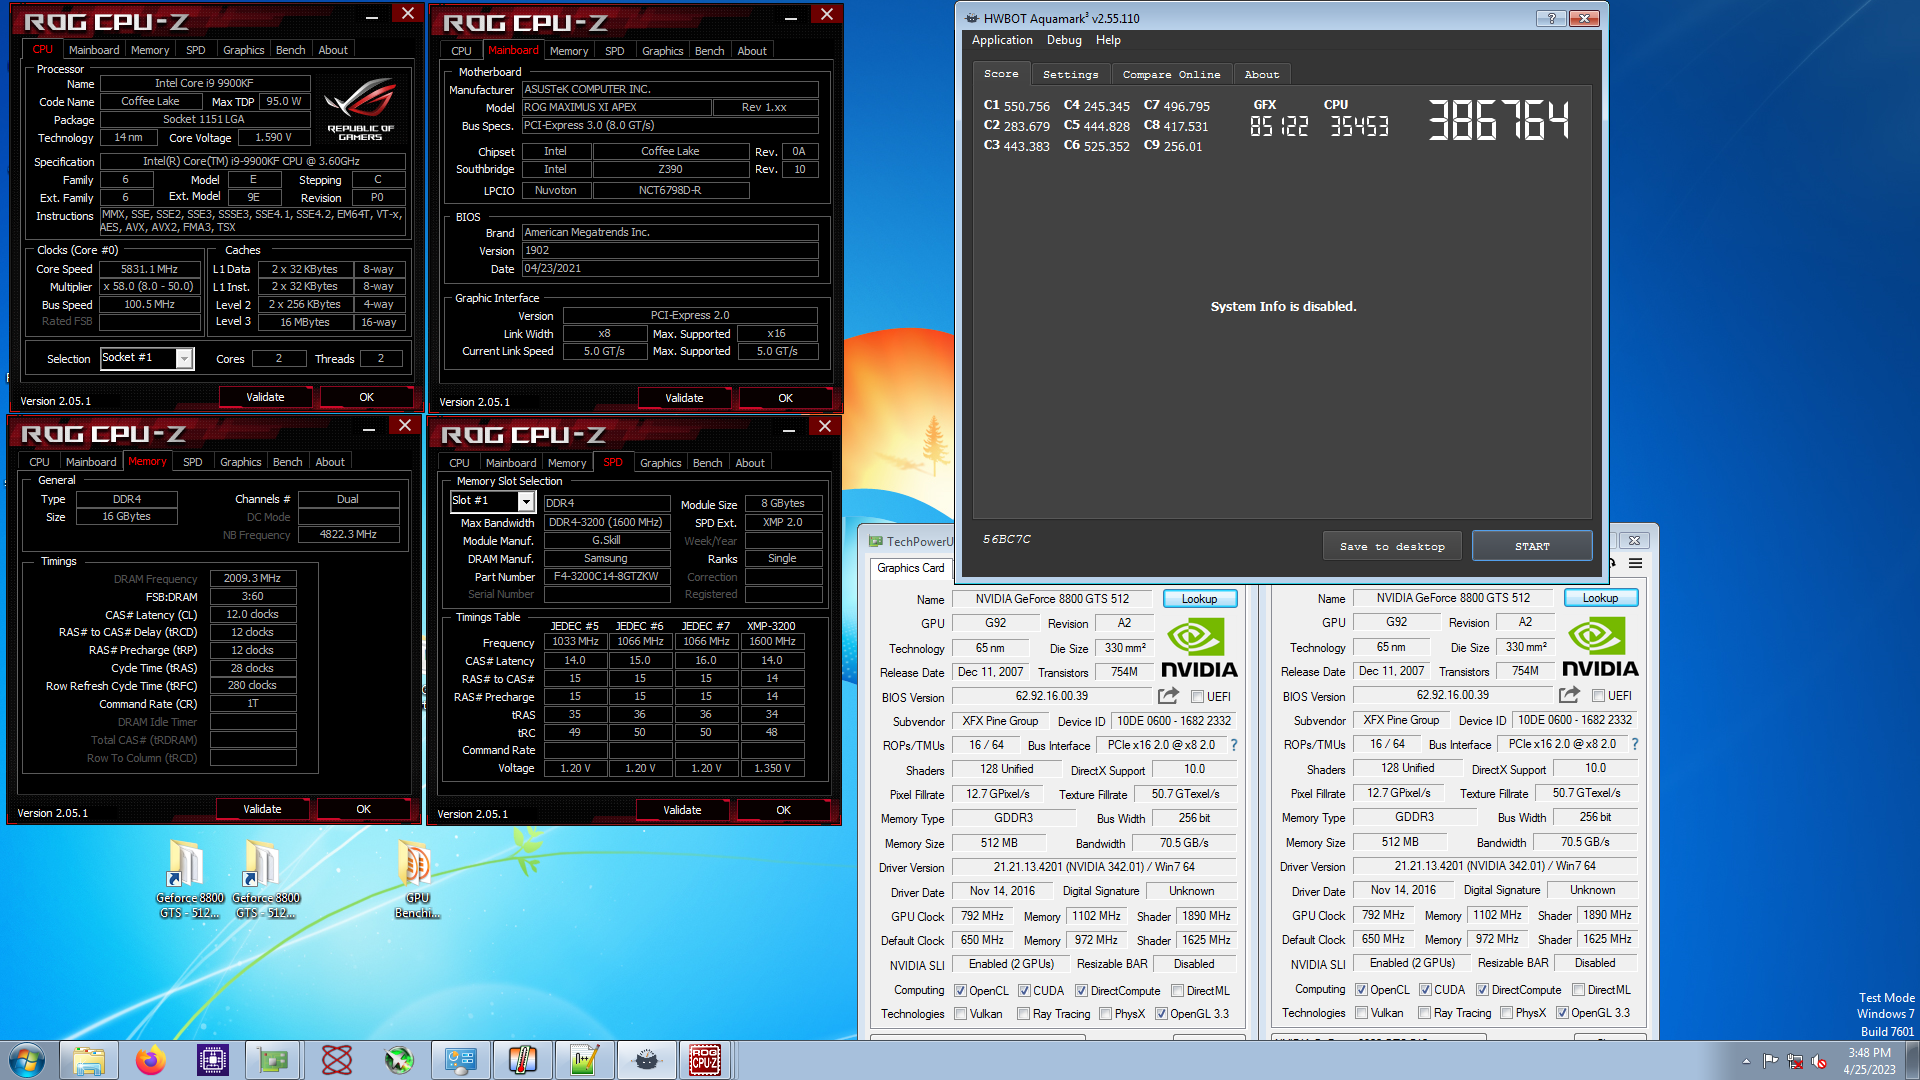The width and height of the screenshot is (1920, 1080).
Task: Open the thermometer temperature monitor taskbar icon
Action: click(522, 1060)
